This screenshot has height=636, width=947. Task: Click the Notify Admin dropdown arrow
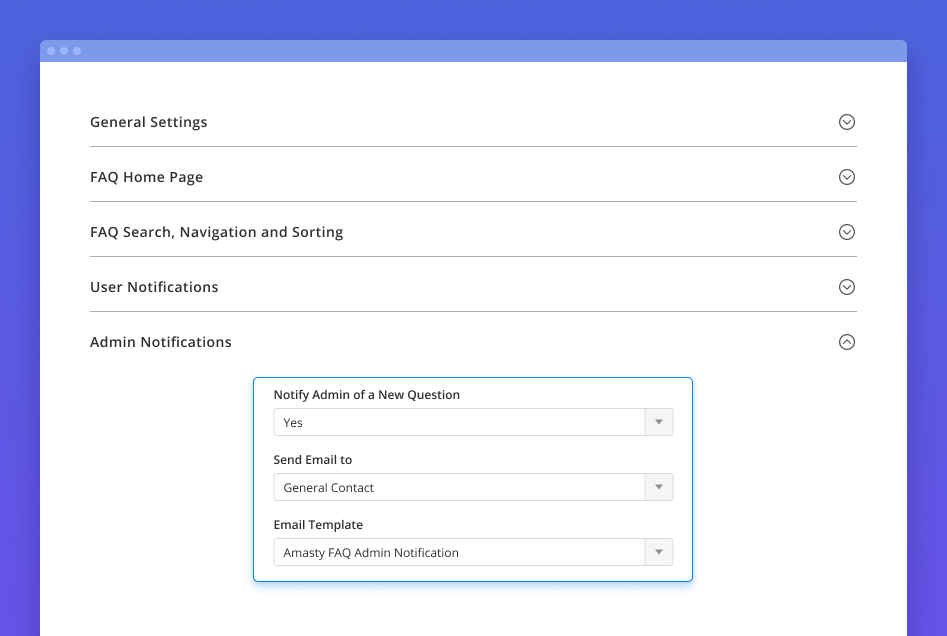coord(658,422)
